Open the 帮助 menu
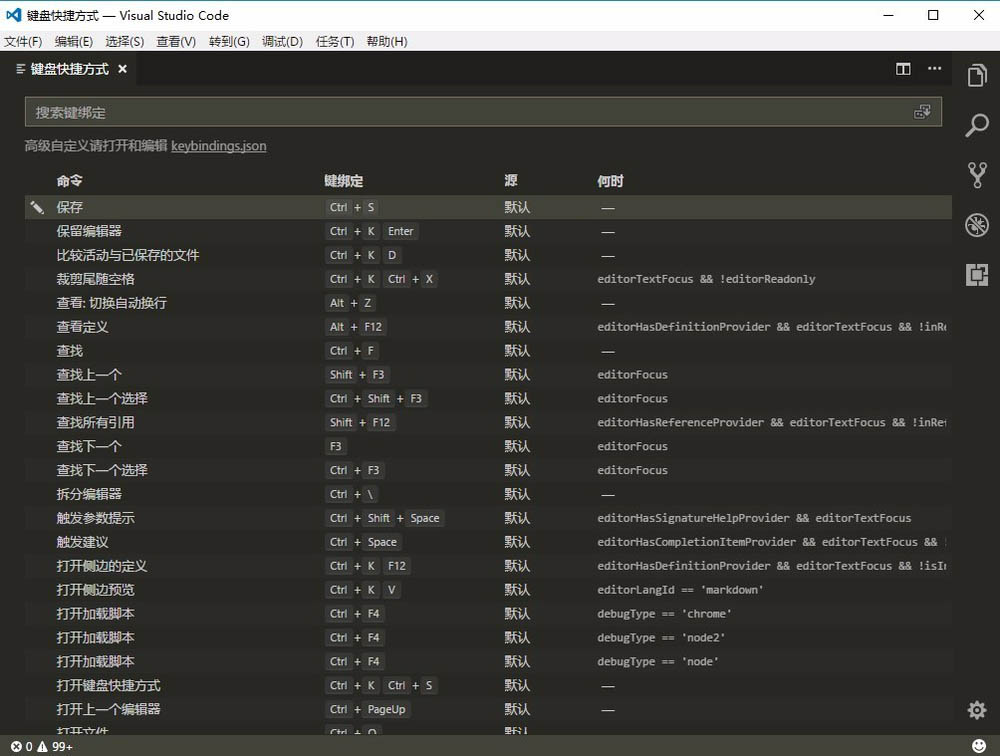This screenshot has height=756, width=1000. [386, 41]
